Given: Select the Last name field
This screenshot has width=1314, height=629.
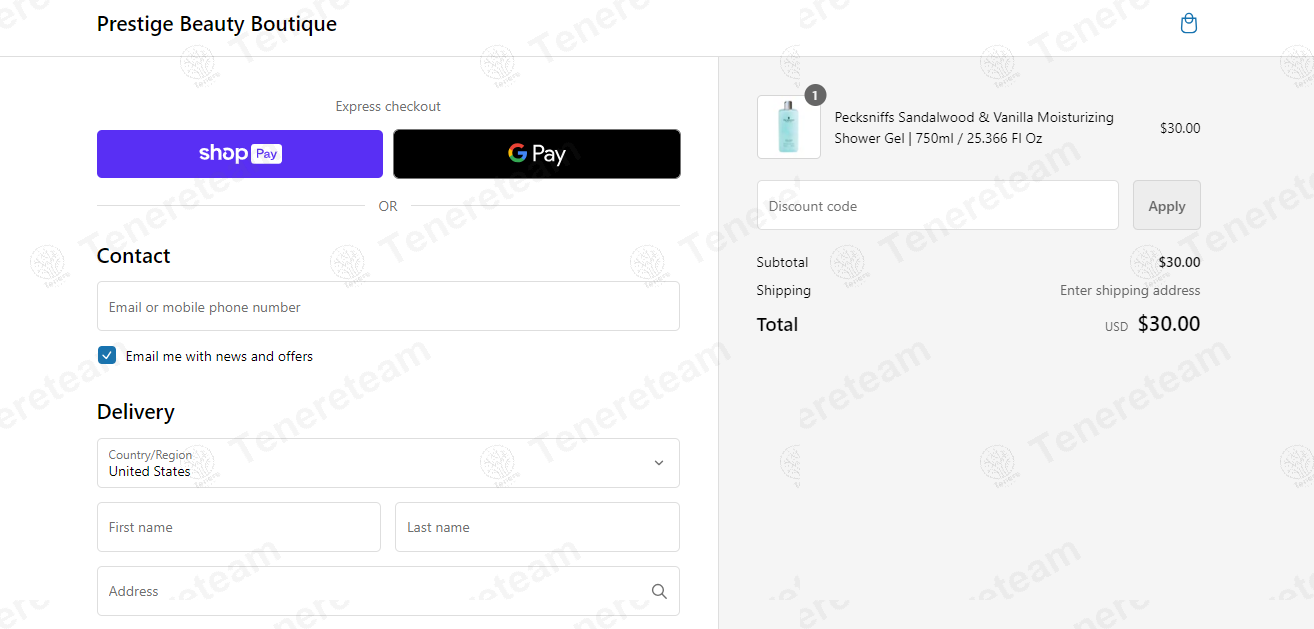Looking at the screenshot, I should pyautogui.click(x=537, y=527).
